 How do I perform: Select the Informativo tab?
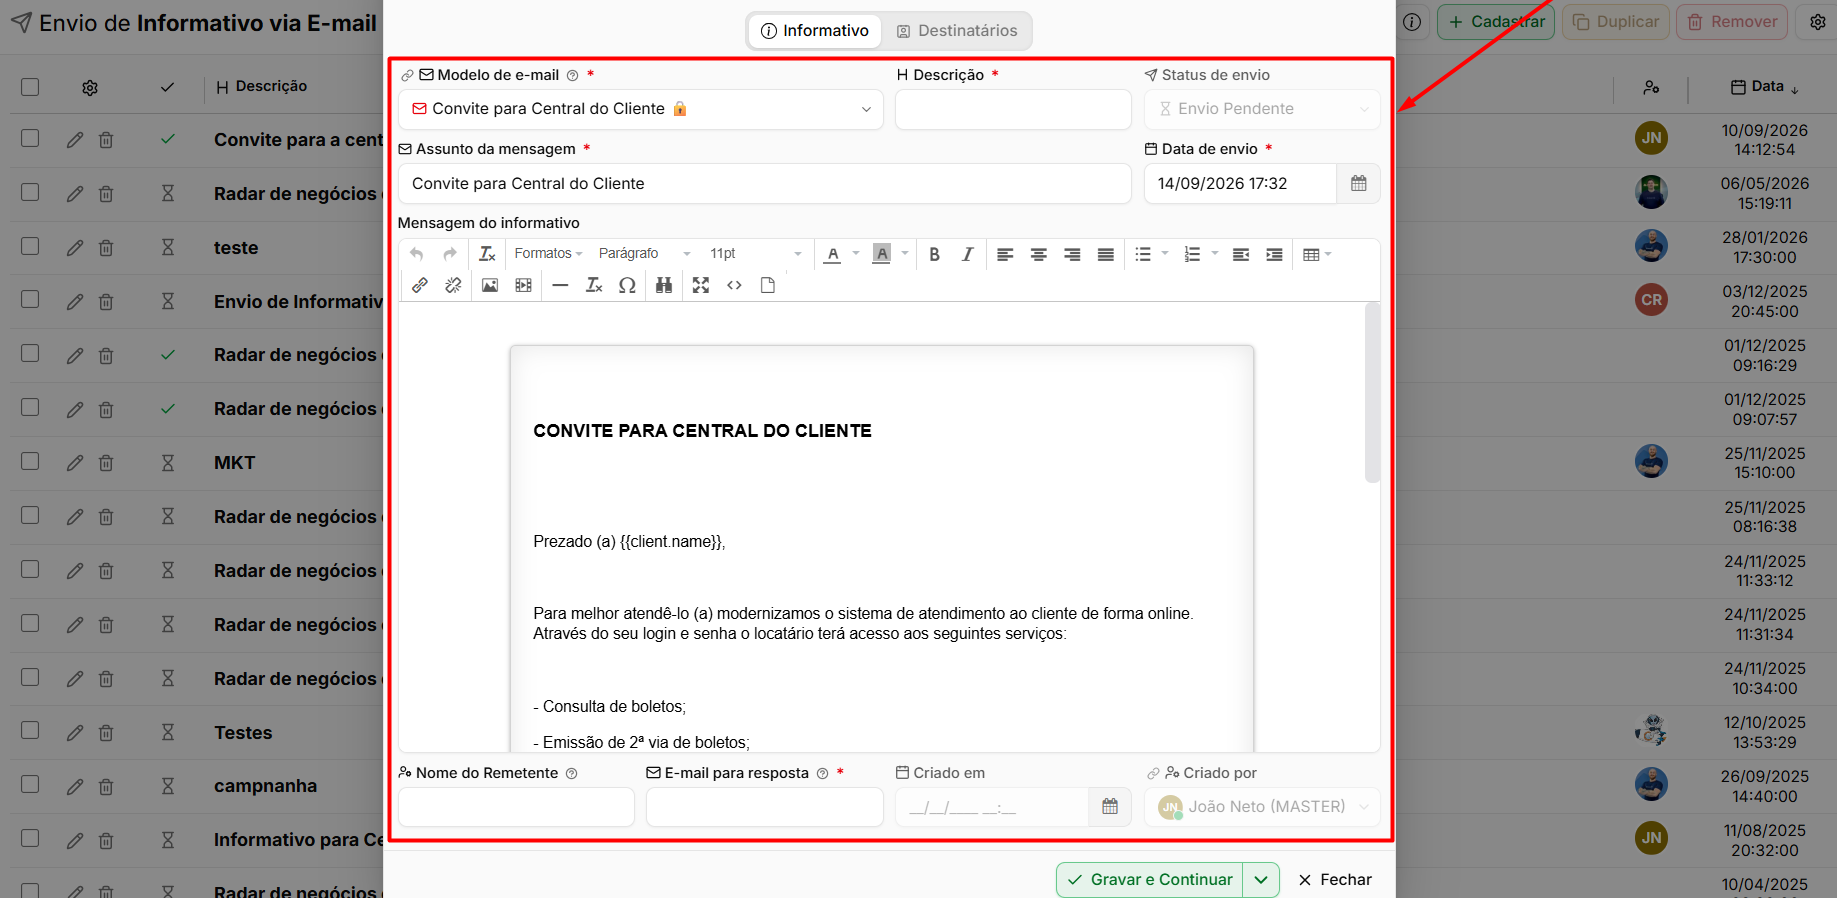(815, 31)
